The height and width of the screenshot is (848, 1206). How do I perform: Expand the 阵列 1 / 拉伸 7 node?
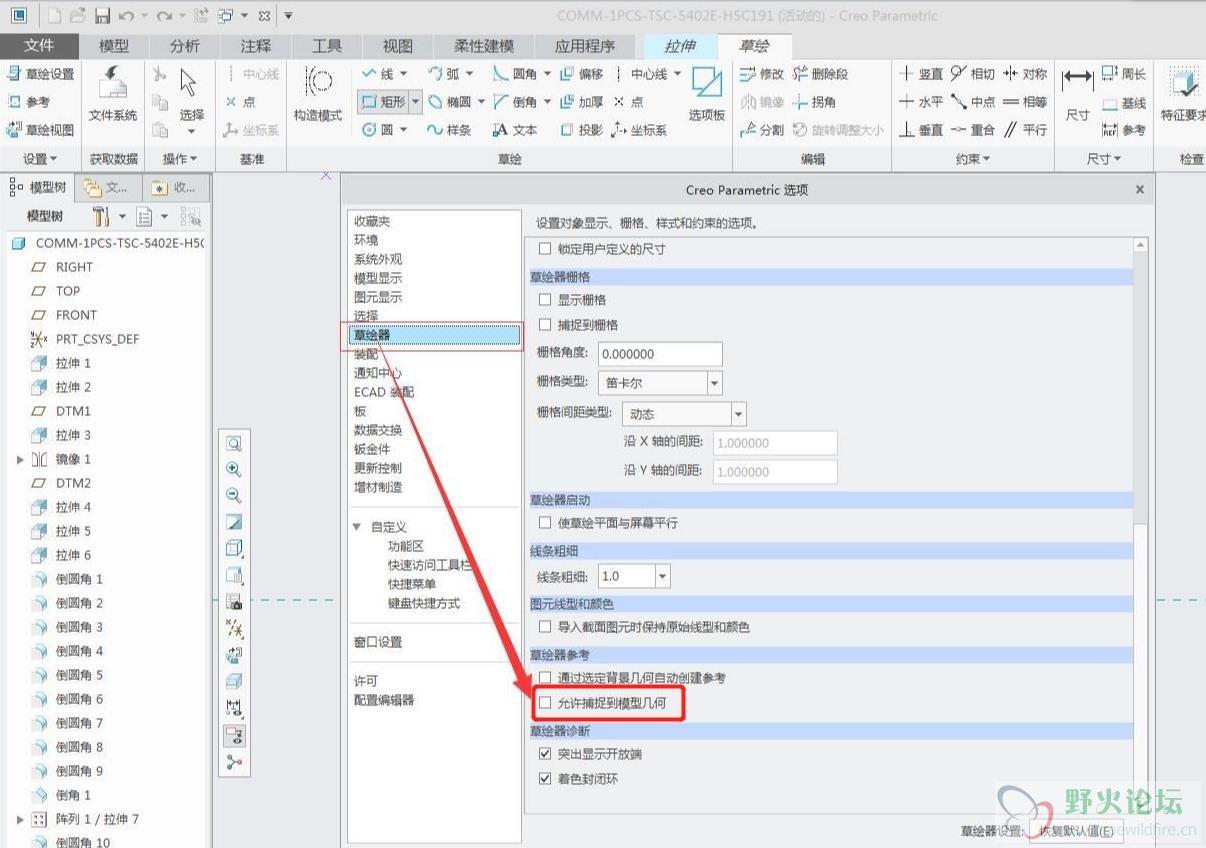[x=19, y=819]
